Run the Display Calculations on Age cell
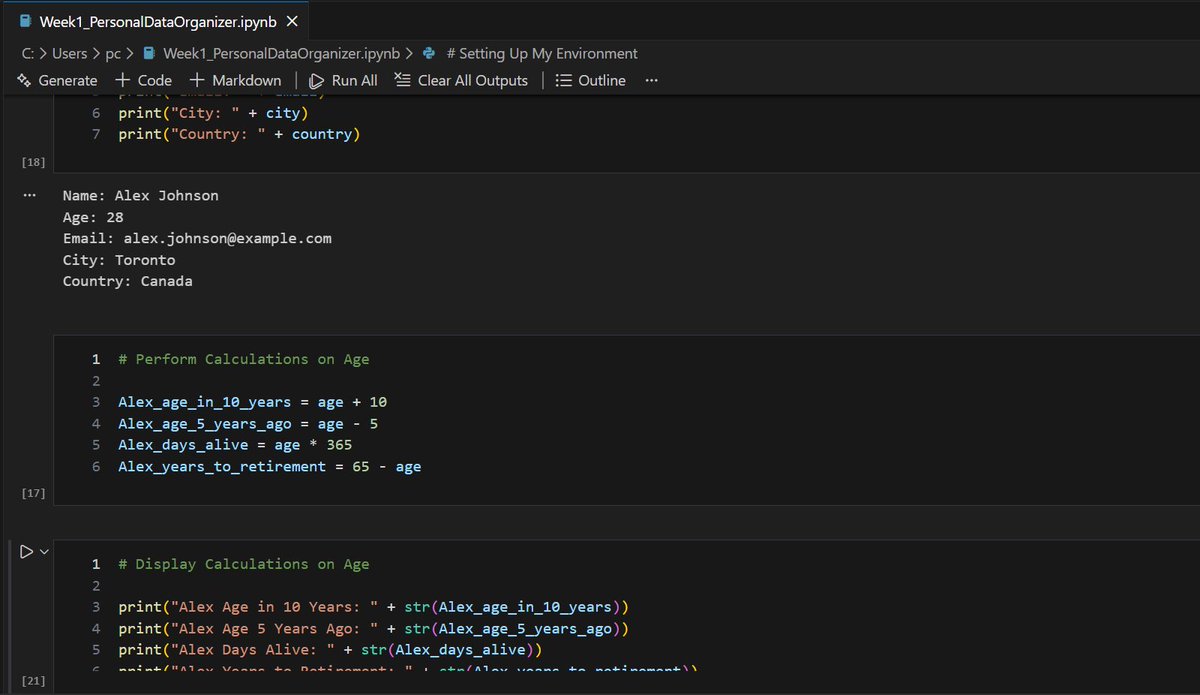The width and height of the screenshot is (1200, 695). pyautogui.click(x=26, y=551)
